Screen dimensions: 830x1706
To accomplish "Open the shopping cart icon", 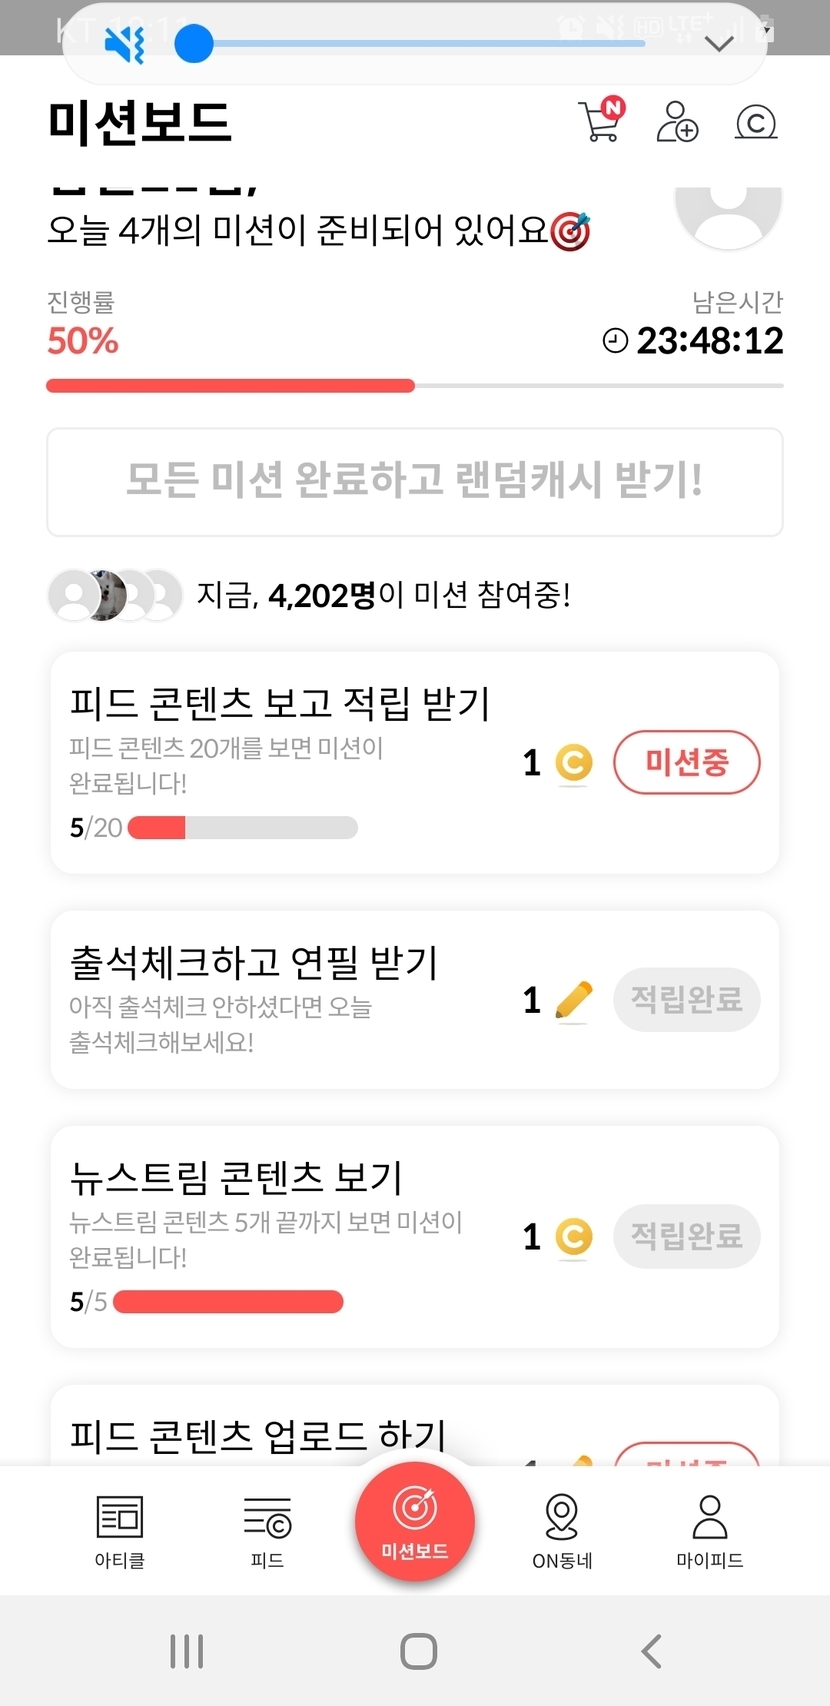I will pos(600,121).
